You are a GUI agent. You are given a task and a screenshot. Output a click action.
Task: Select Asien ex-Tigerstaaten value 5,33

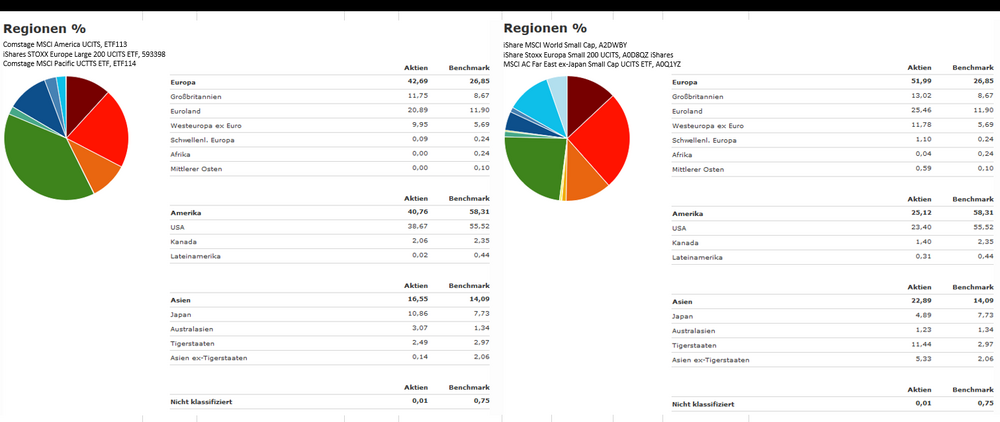coord(923,360)
